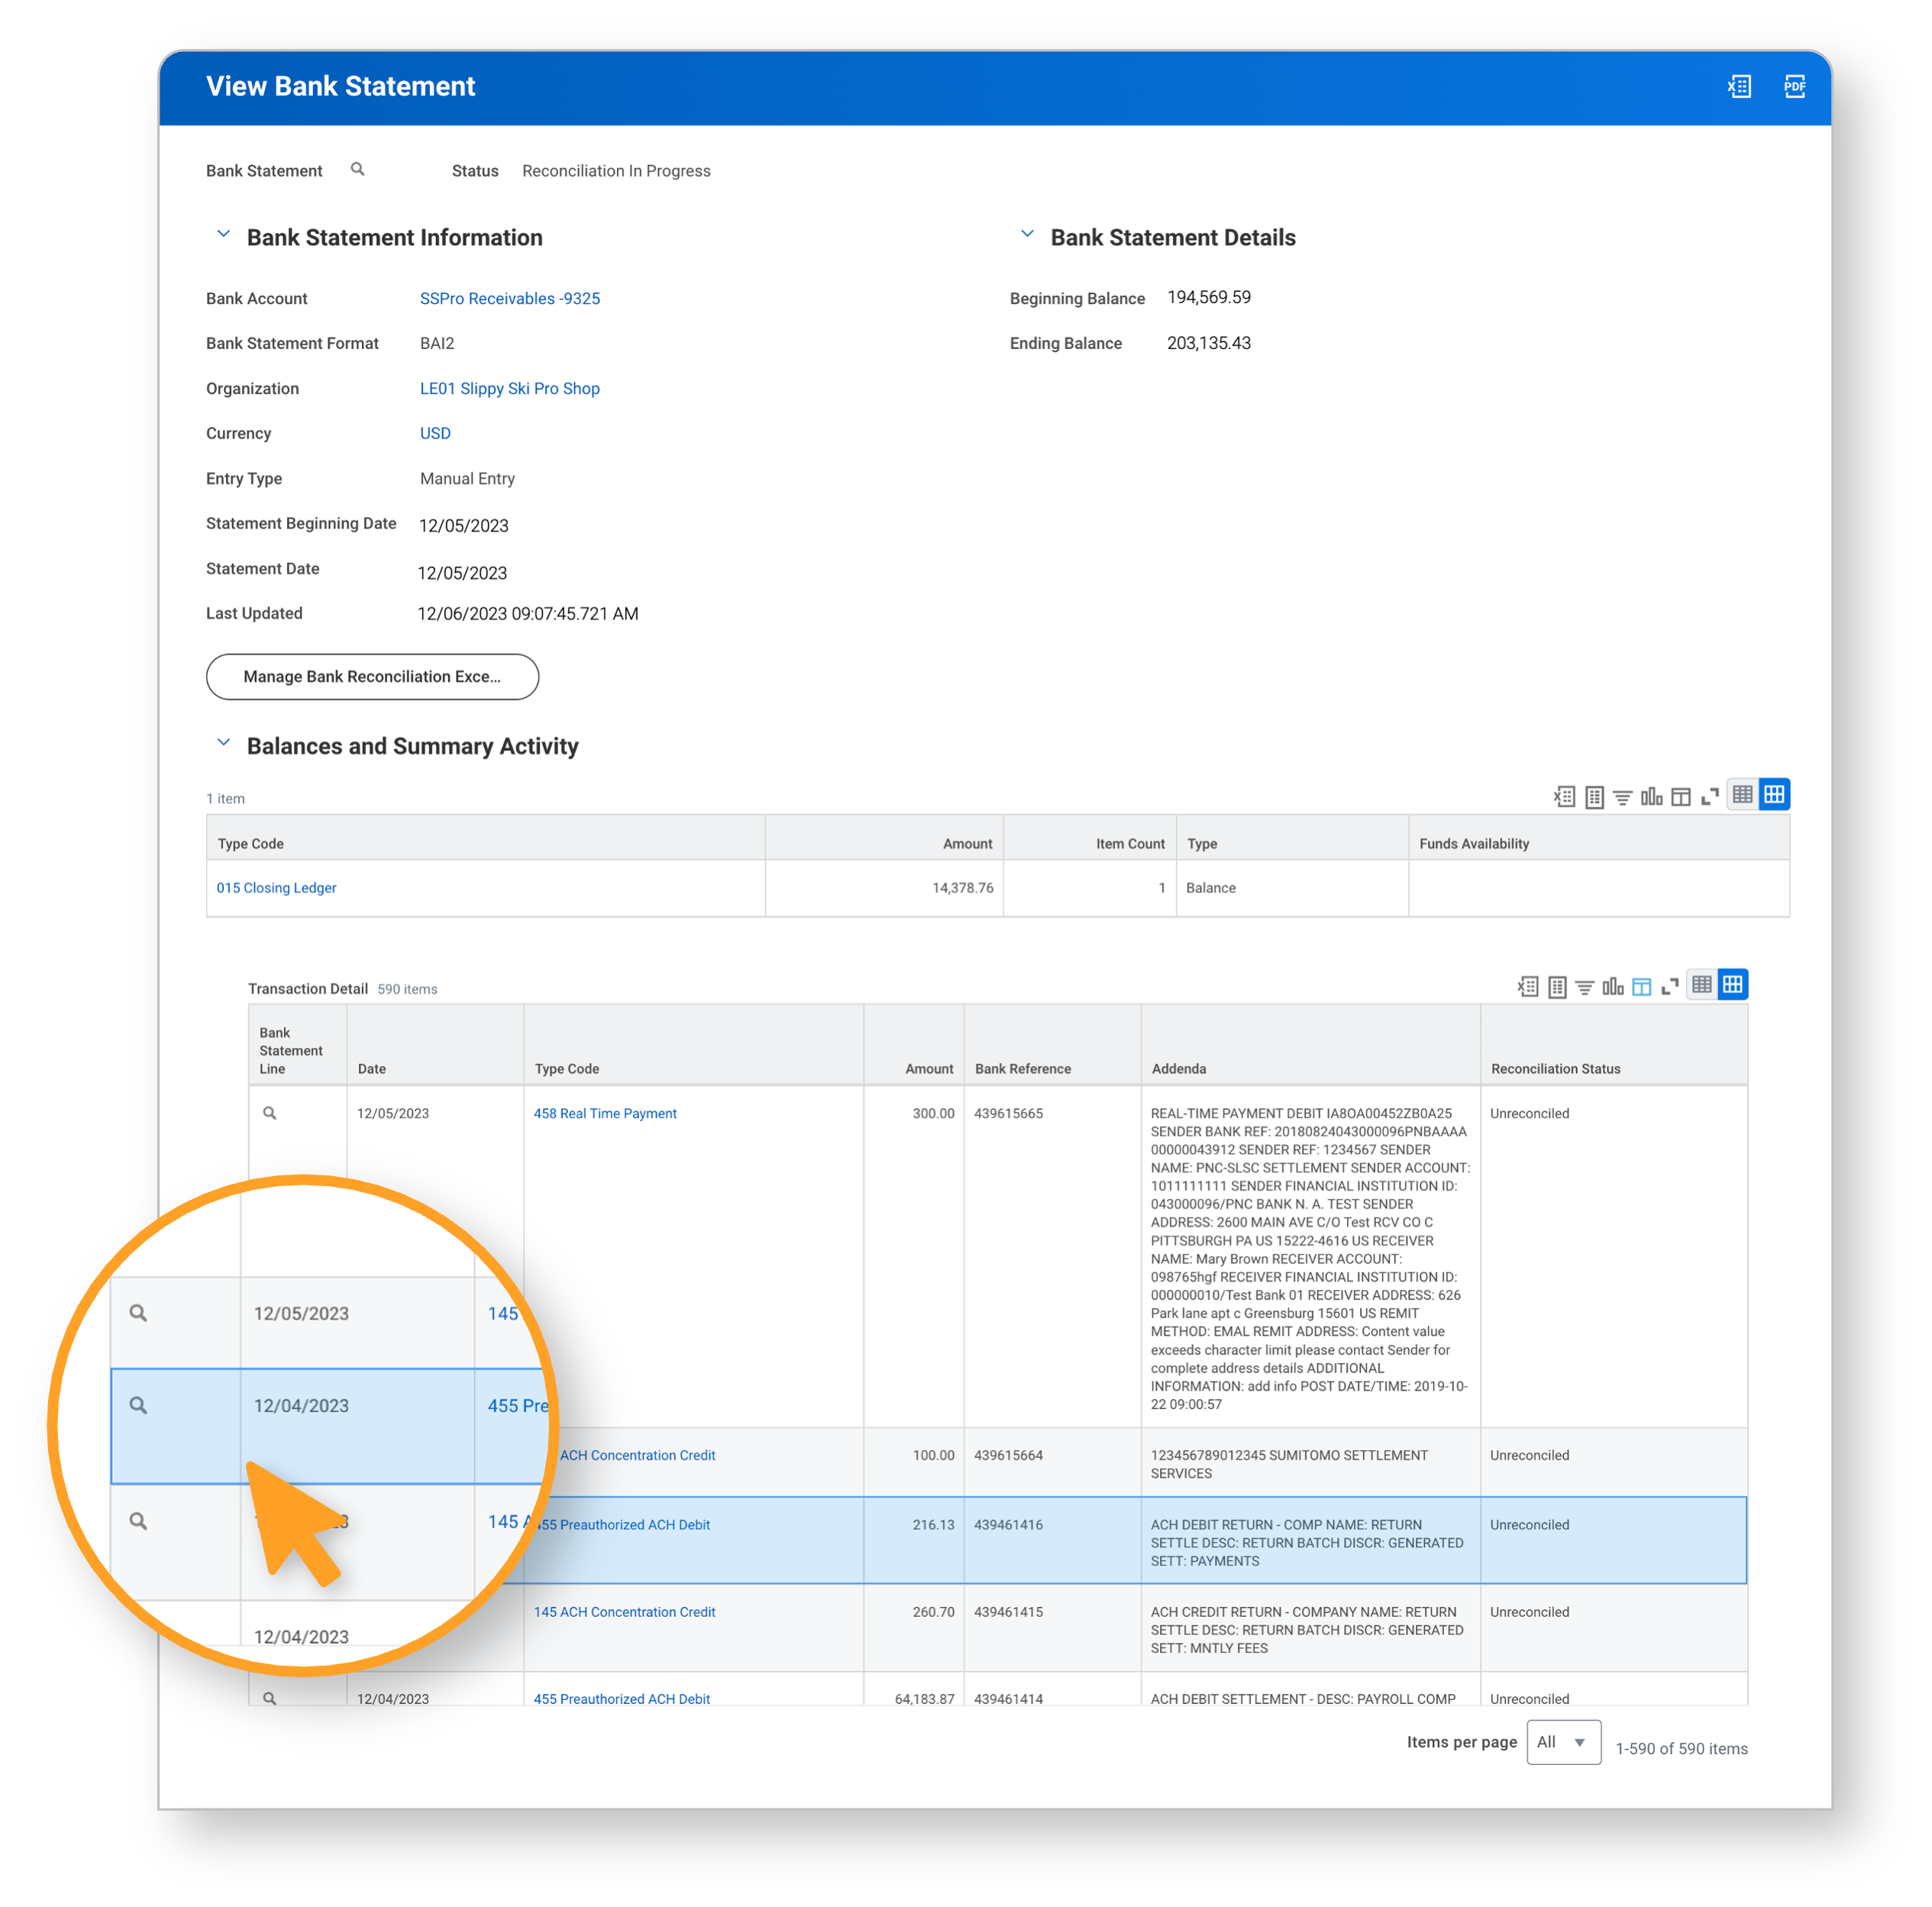This screenshot has width=1932, height=1907.
Task: Open magnifier on bottom 64,183.87 transaction row
Action: 269,1698
